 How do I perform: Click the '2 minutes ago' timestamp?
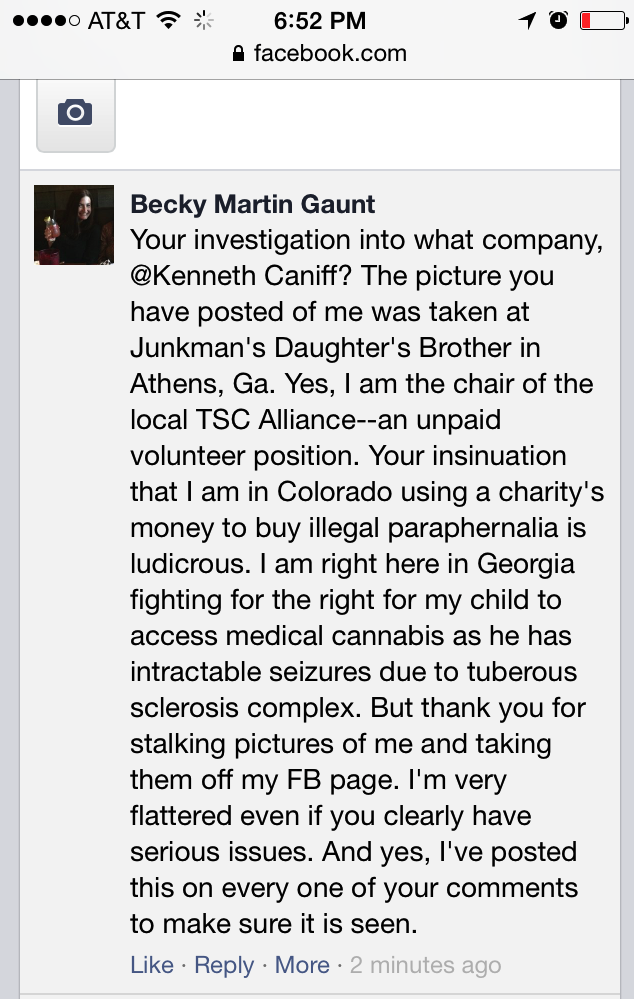pyautogui.click(x=426, y=965)
